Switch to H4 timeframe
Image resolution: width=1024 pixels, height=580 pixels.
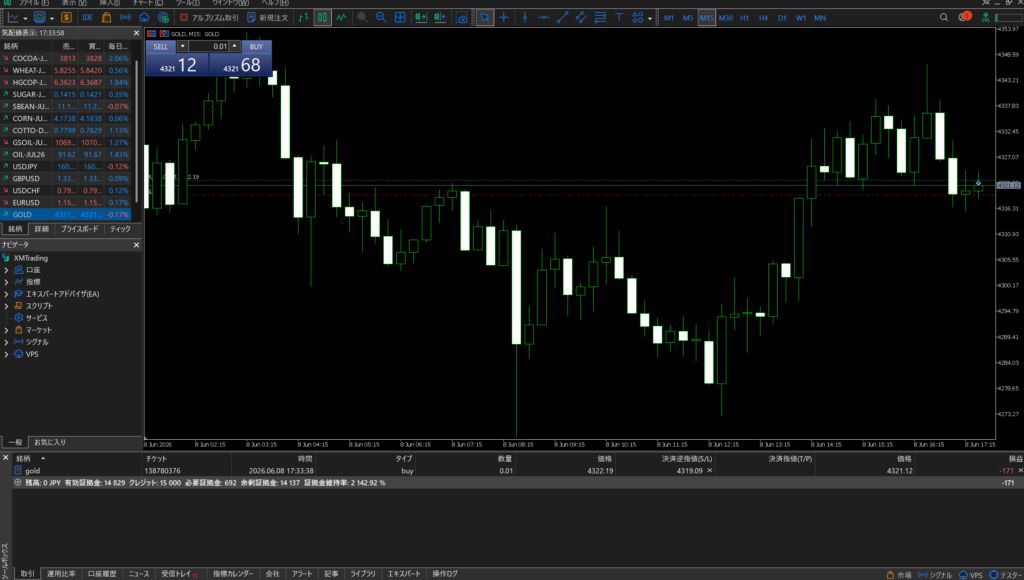pyautogui.click(x=763, y=18)
